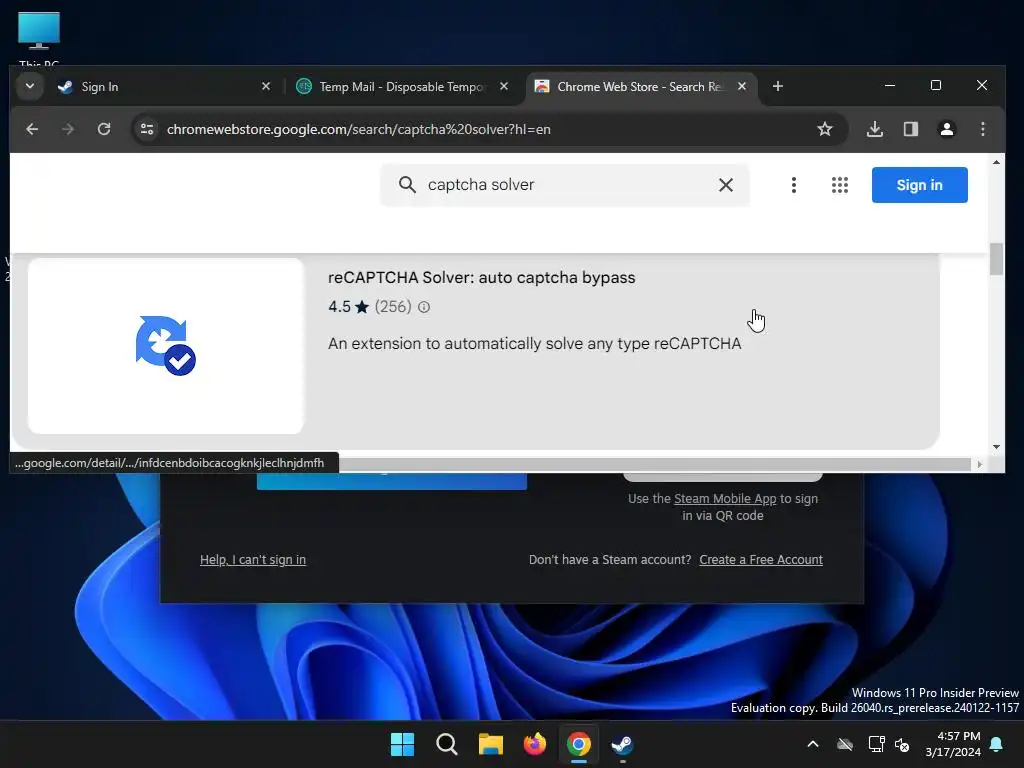Click the OneDrive cloud tray icon
1024x768 pixels.
click(x=845, y=744)
